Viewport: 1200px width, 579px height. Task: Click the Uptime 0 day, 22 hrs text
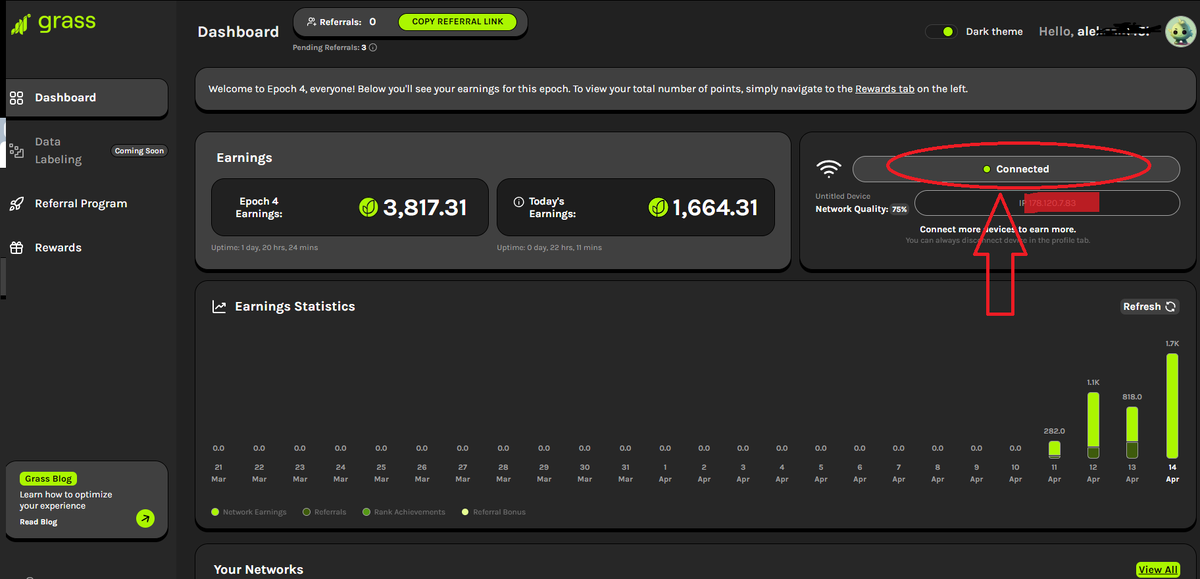(x=550, y=247)
